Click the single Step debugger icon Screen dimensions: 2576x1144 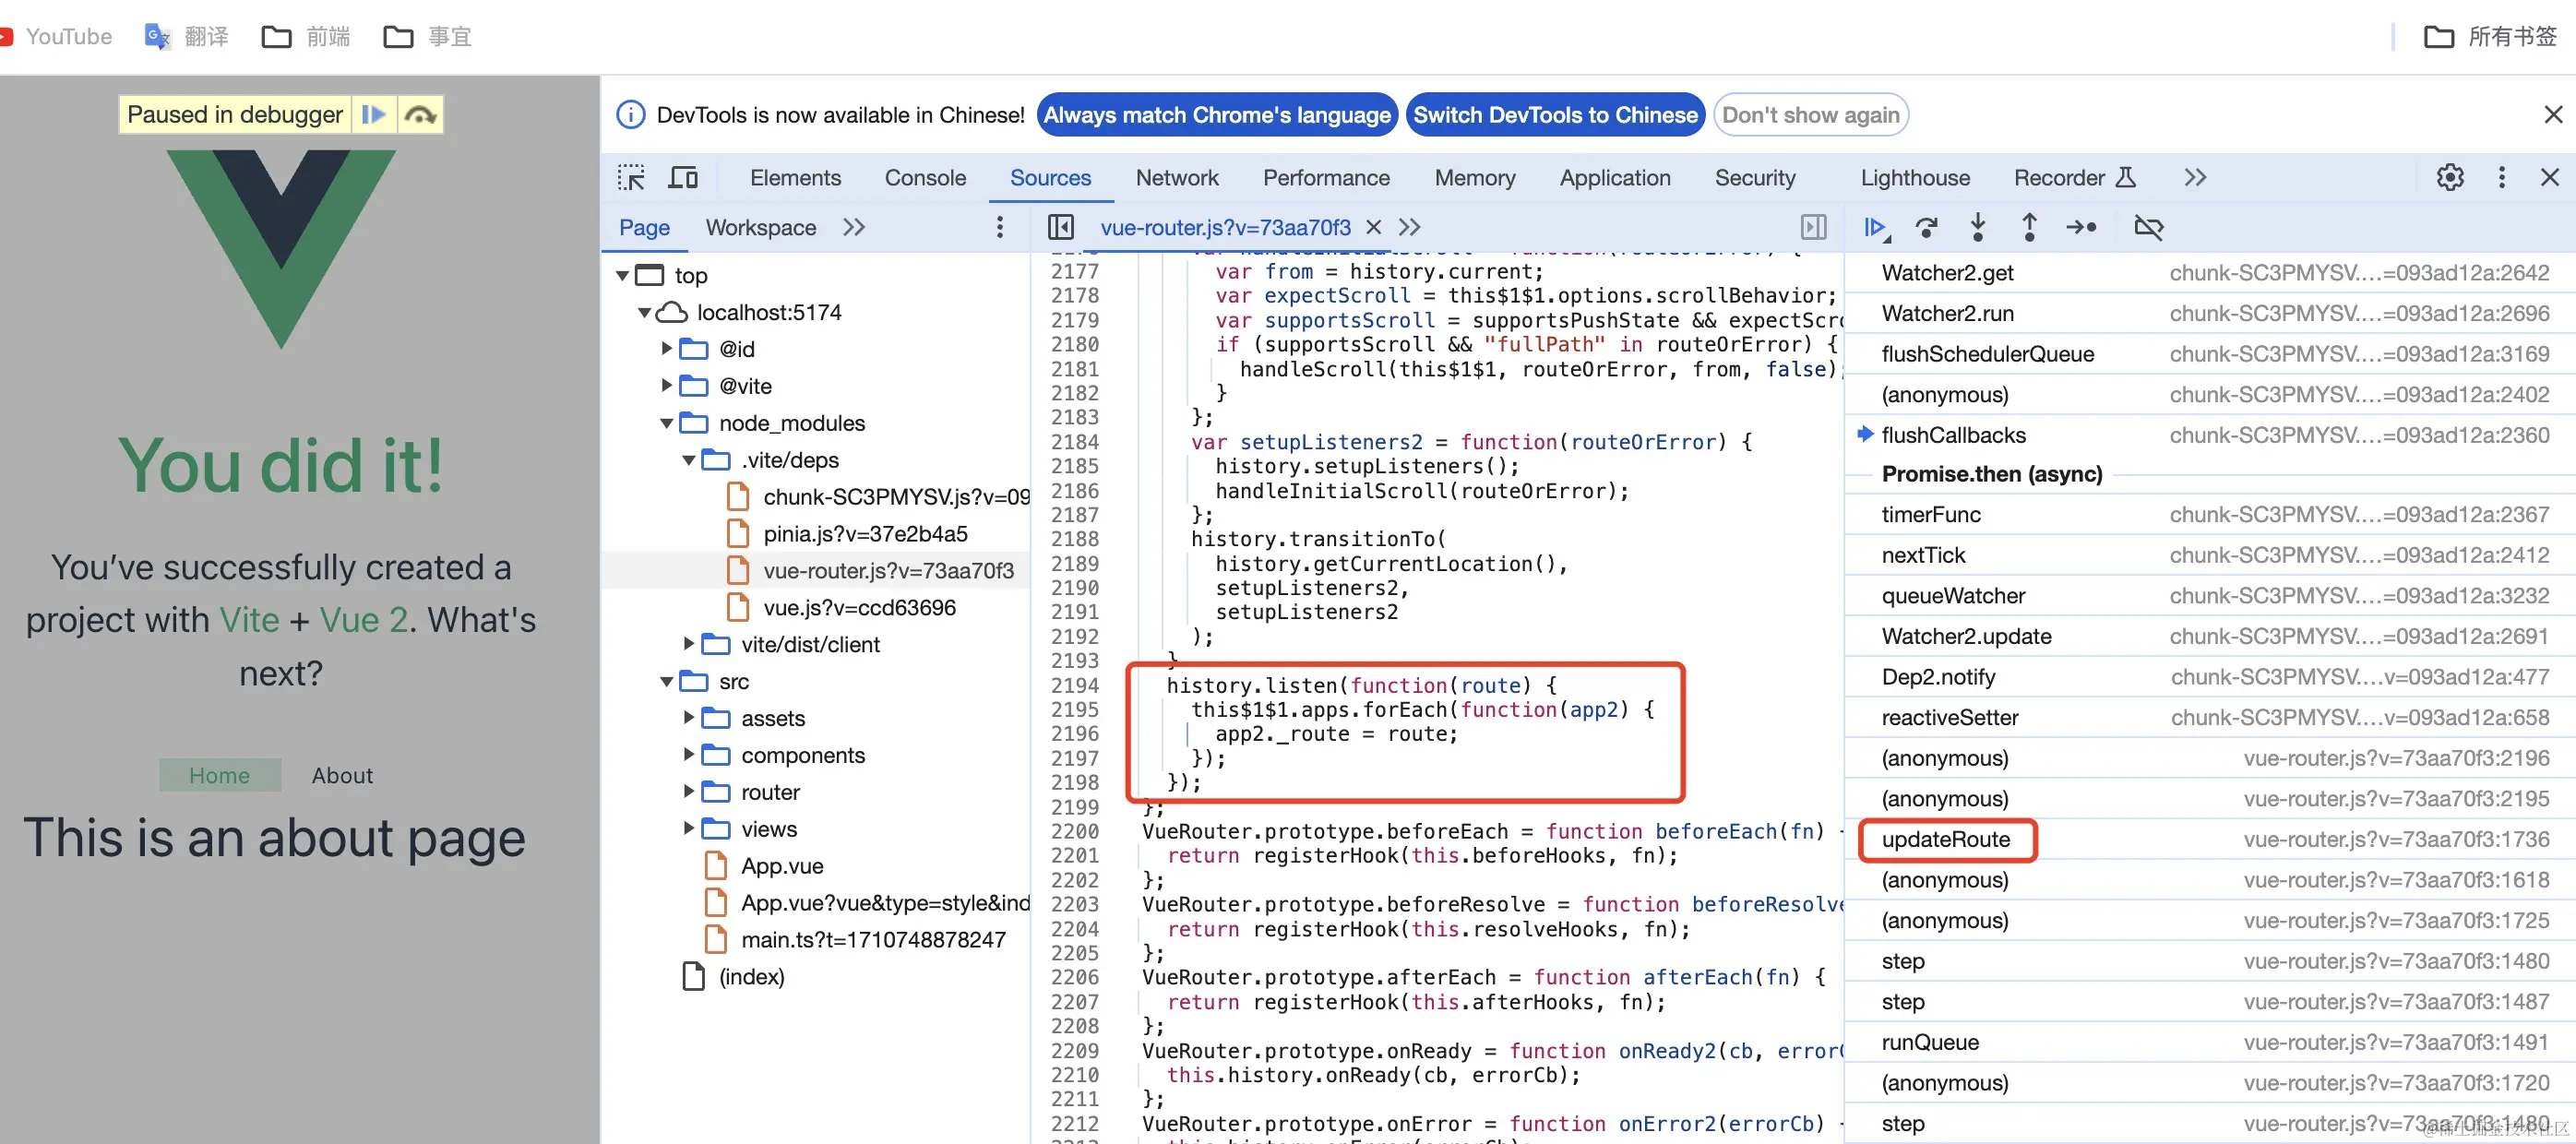click(x=2081, y=228)
